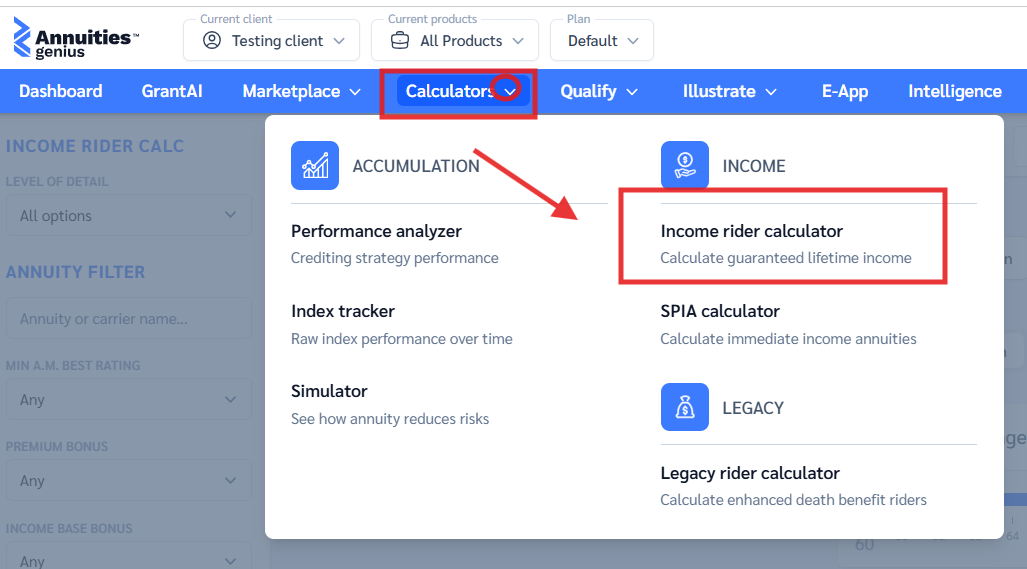Screen dimensions: 1027x569
Task: Open the Plan Default dropdown
Action: pyautogui.click(x=602, y=41)
